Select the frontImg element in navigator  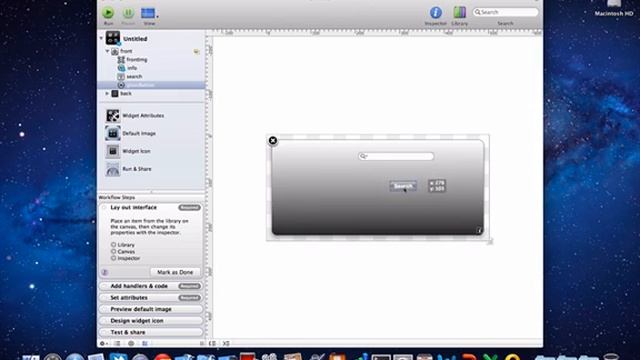[x=151, y=60]
